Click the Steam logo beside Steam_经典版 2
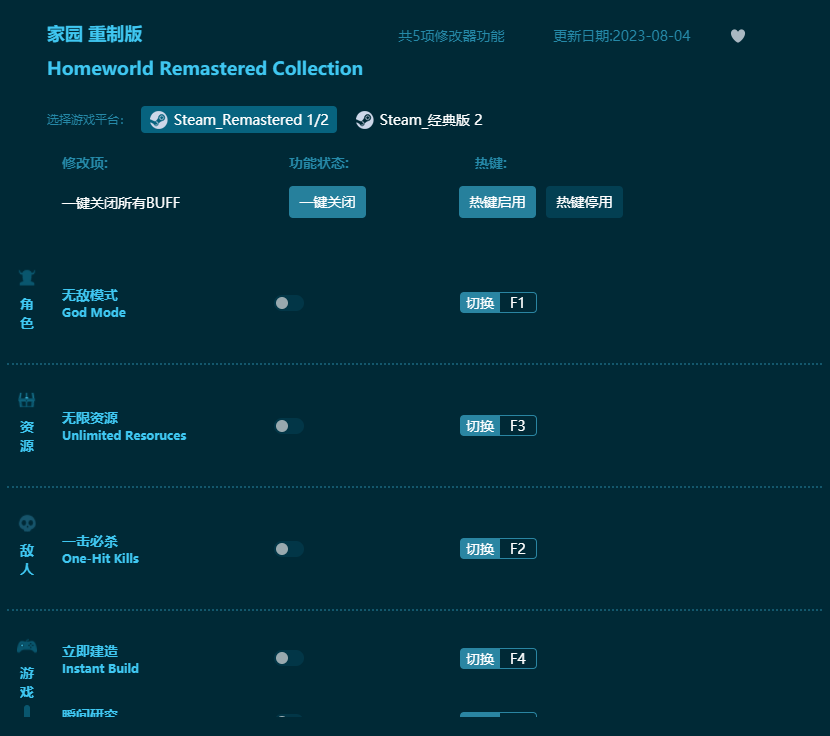Screen dimensions: 830x736 [365, 120]
